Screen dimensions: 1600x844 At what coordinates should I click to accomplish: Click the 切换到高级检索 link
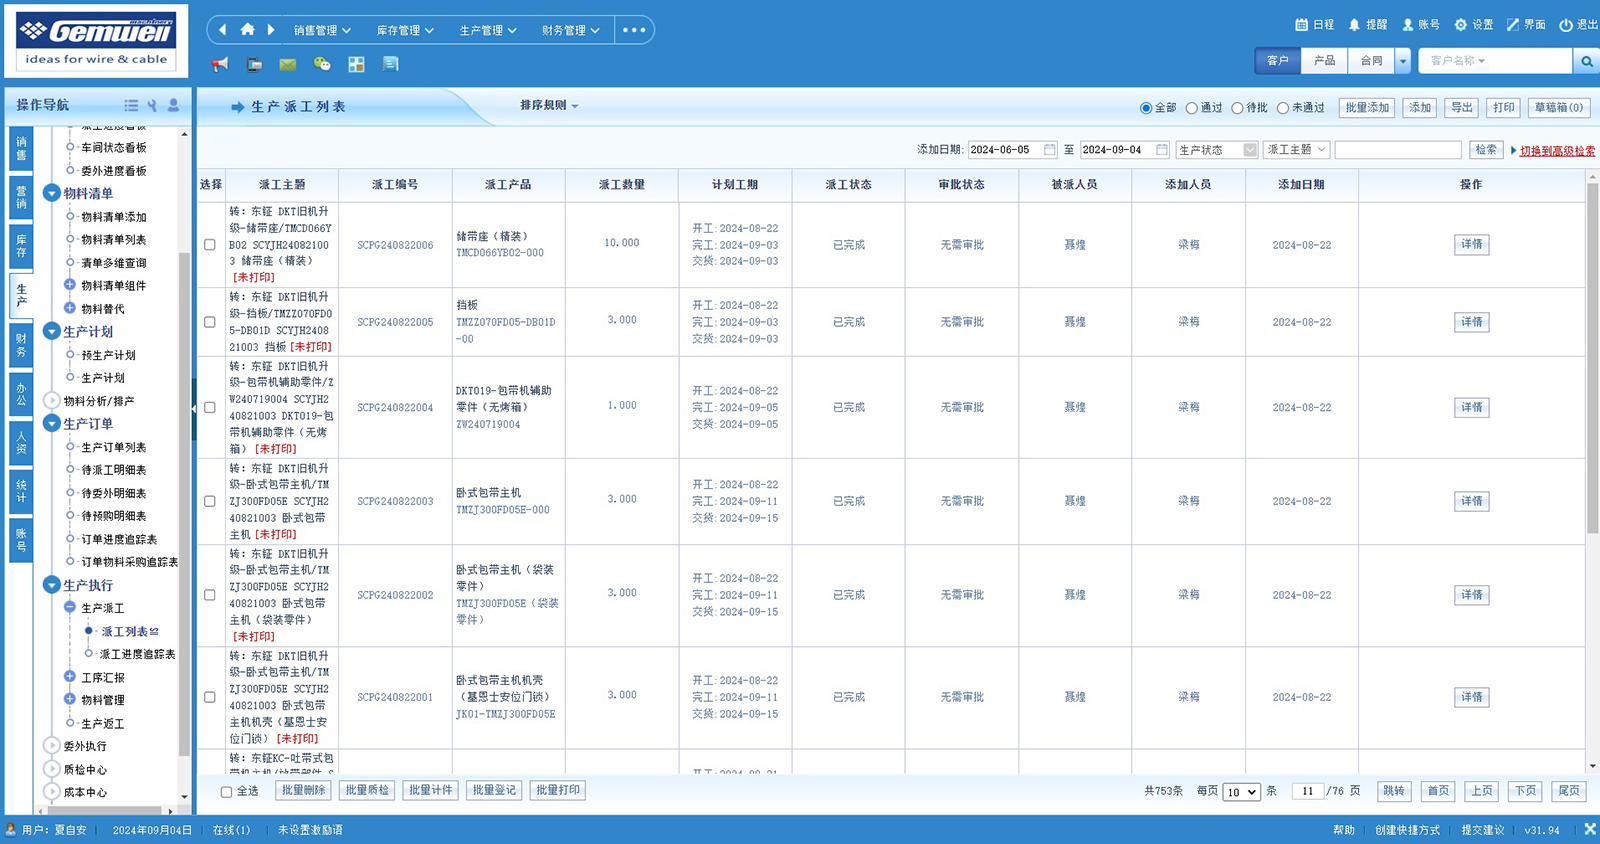(x=1556, y=151)
